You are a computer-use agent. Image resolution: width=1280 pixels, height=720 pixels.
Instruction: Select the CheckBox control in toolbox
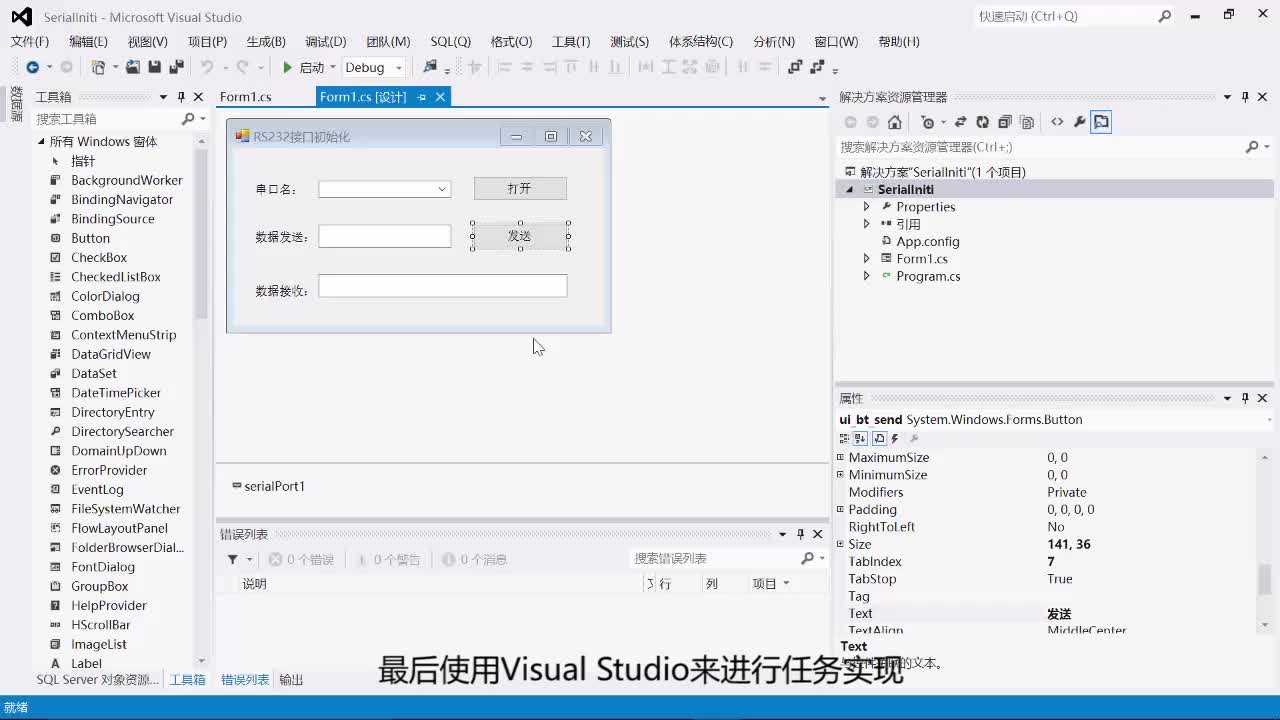pyautogui.click(x=99, y=257)
